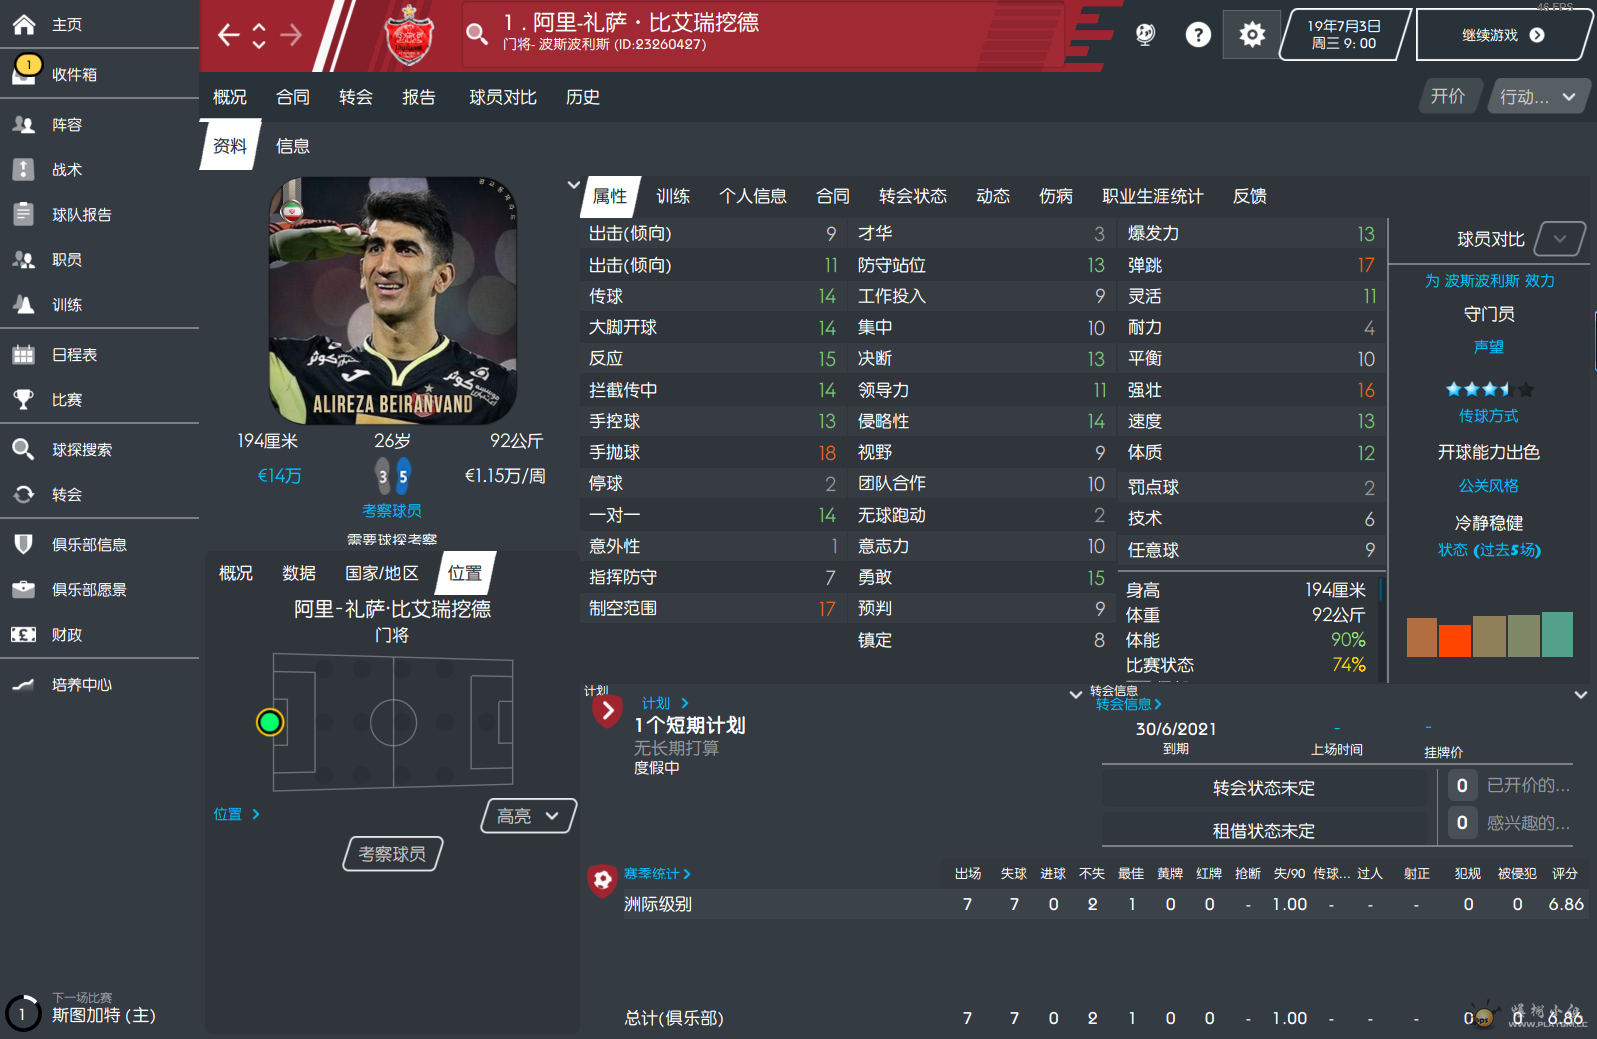Click the settings gear icon
1597x1039 pixels.
(1251, 35)
